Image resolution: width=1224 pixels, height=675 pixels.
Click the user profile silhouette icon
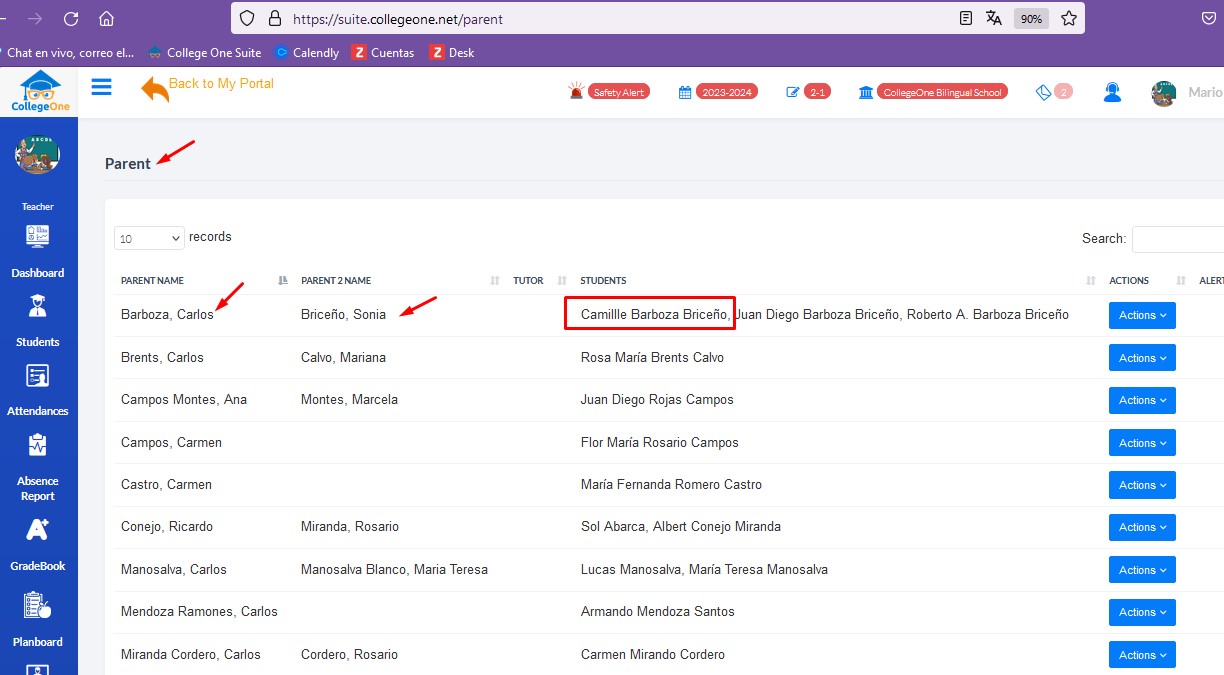[1112, 92]
